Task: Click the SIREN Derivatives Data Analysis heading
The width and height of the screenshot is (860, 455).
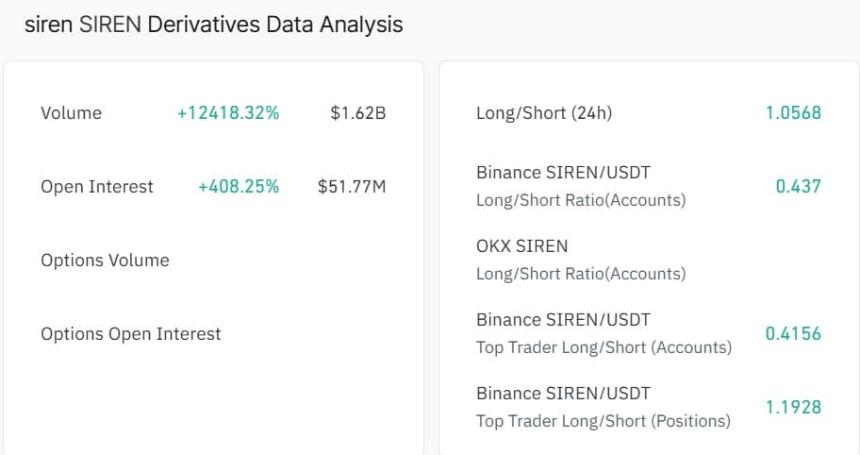Action: (213, 24)
